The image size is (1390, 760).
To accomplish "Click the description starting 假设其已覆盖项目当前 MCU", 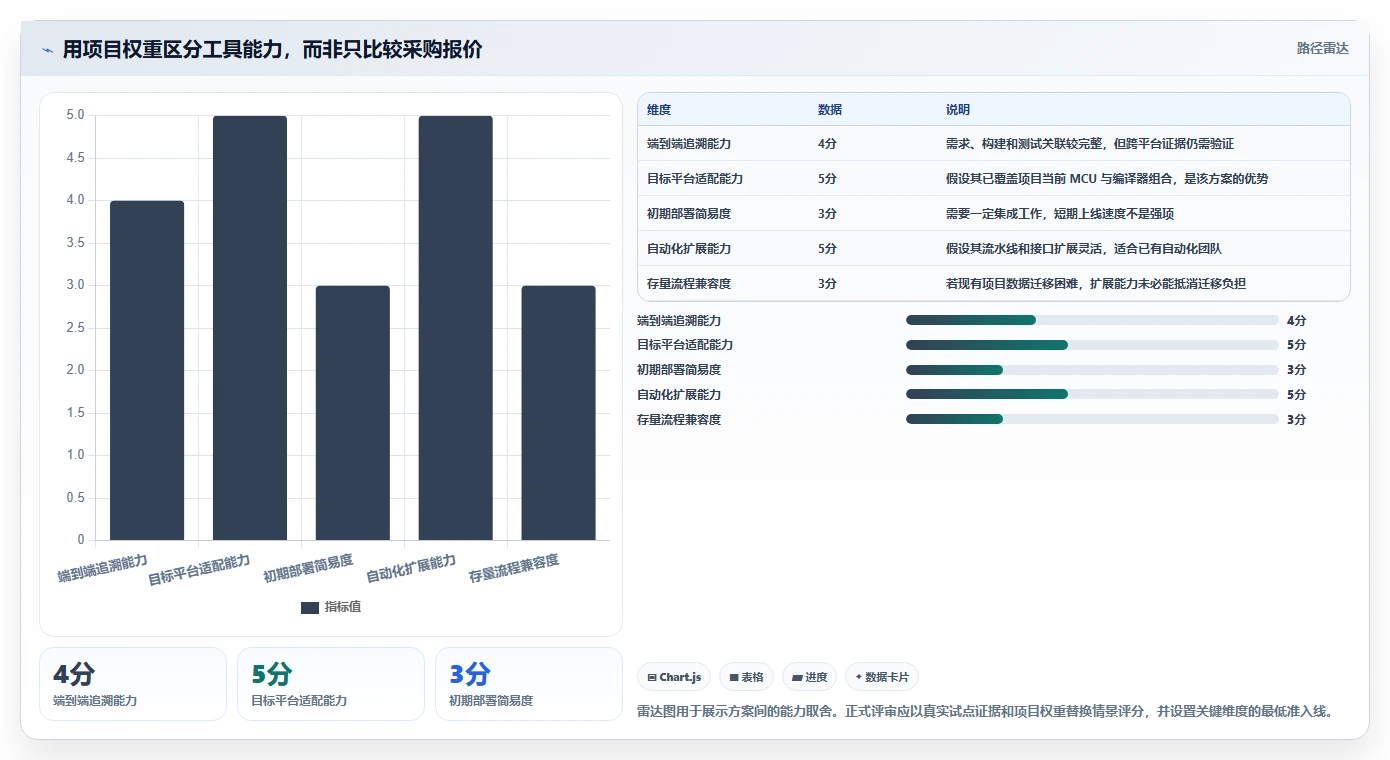I will (1107, 179).
